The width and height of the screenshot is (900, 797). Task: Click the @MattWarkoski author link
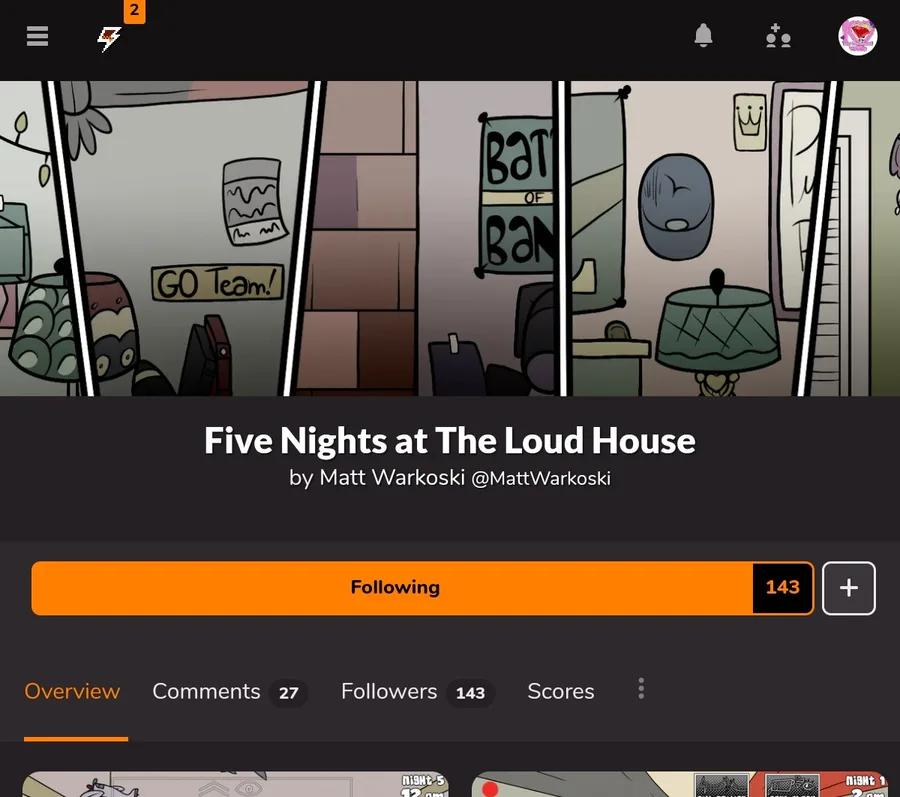tap(541, 478)
